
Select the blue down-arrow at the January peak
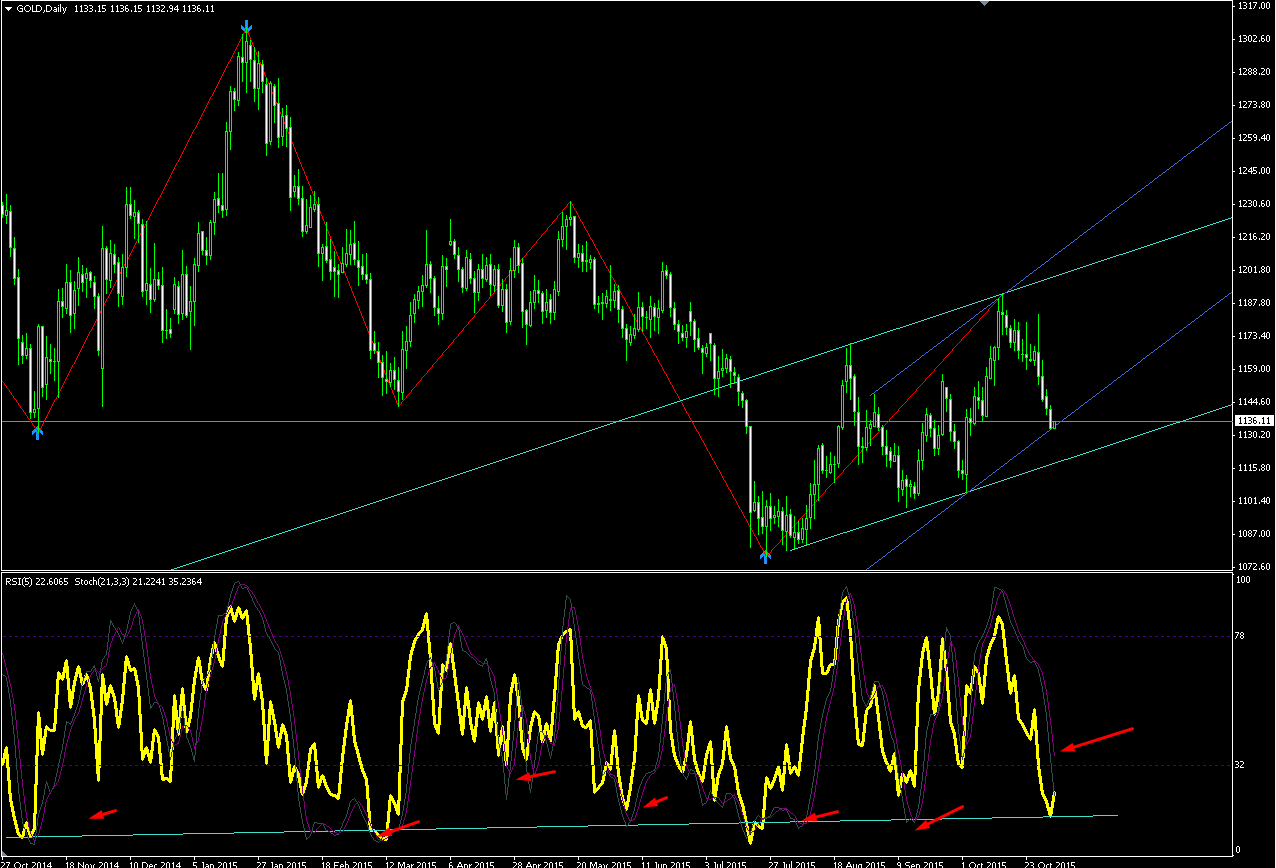246,29
